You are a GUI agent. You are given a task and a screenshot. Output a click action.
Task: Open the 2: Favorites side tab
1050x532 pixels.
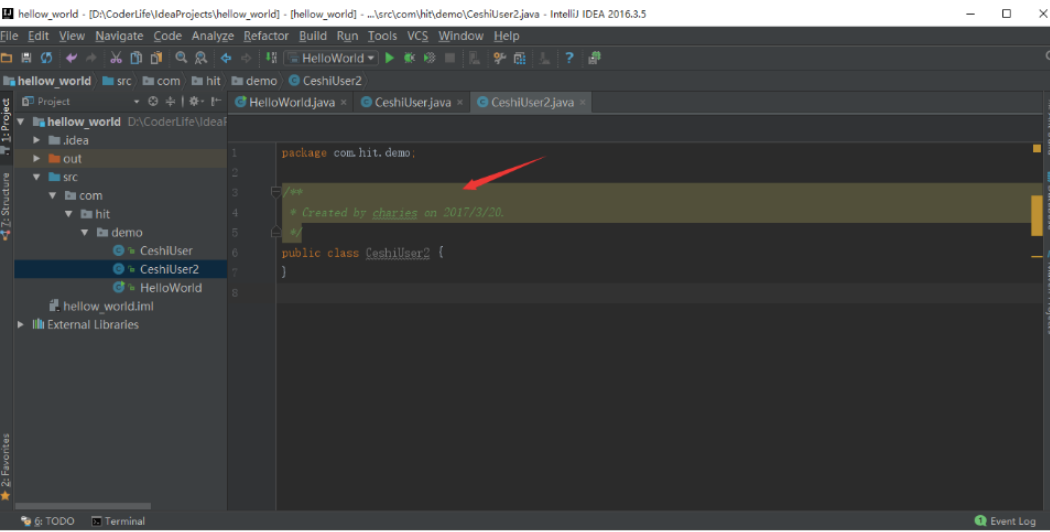pos(6,467)
